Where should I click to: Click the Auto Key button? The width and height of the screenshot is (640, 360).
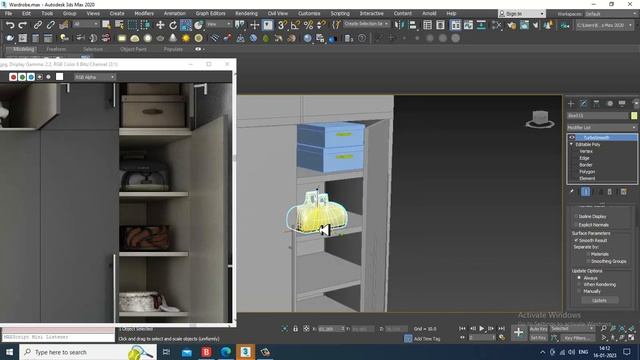pyautogui.click(x=538, y=329)
